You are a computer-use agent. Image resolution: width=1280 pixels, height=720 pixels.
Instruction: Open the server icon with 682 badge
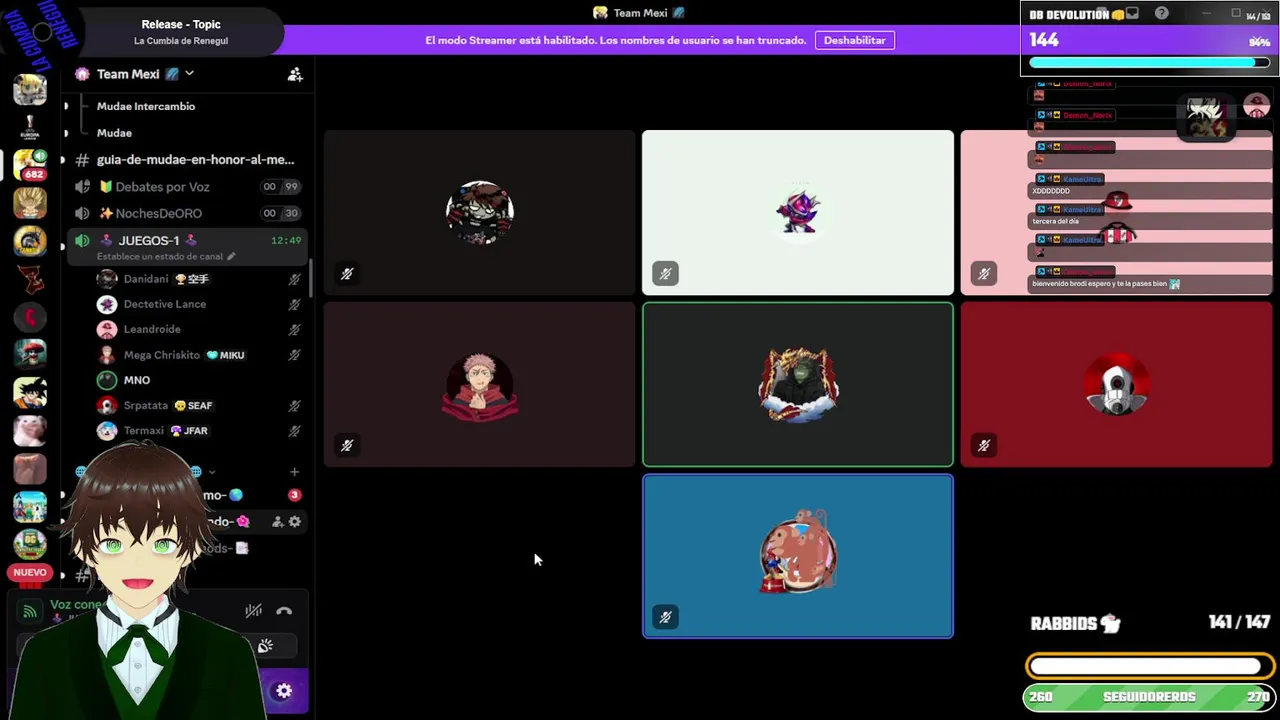pyautogui.click(x=30, y=165)
